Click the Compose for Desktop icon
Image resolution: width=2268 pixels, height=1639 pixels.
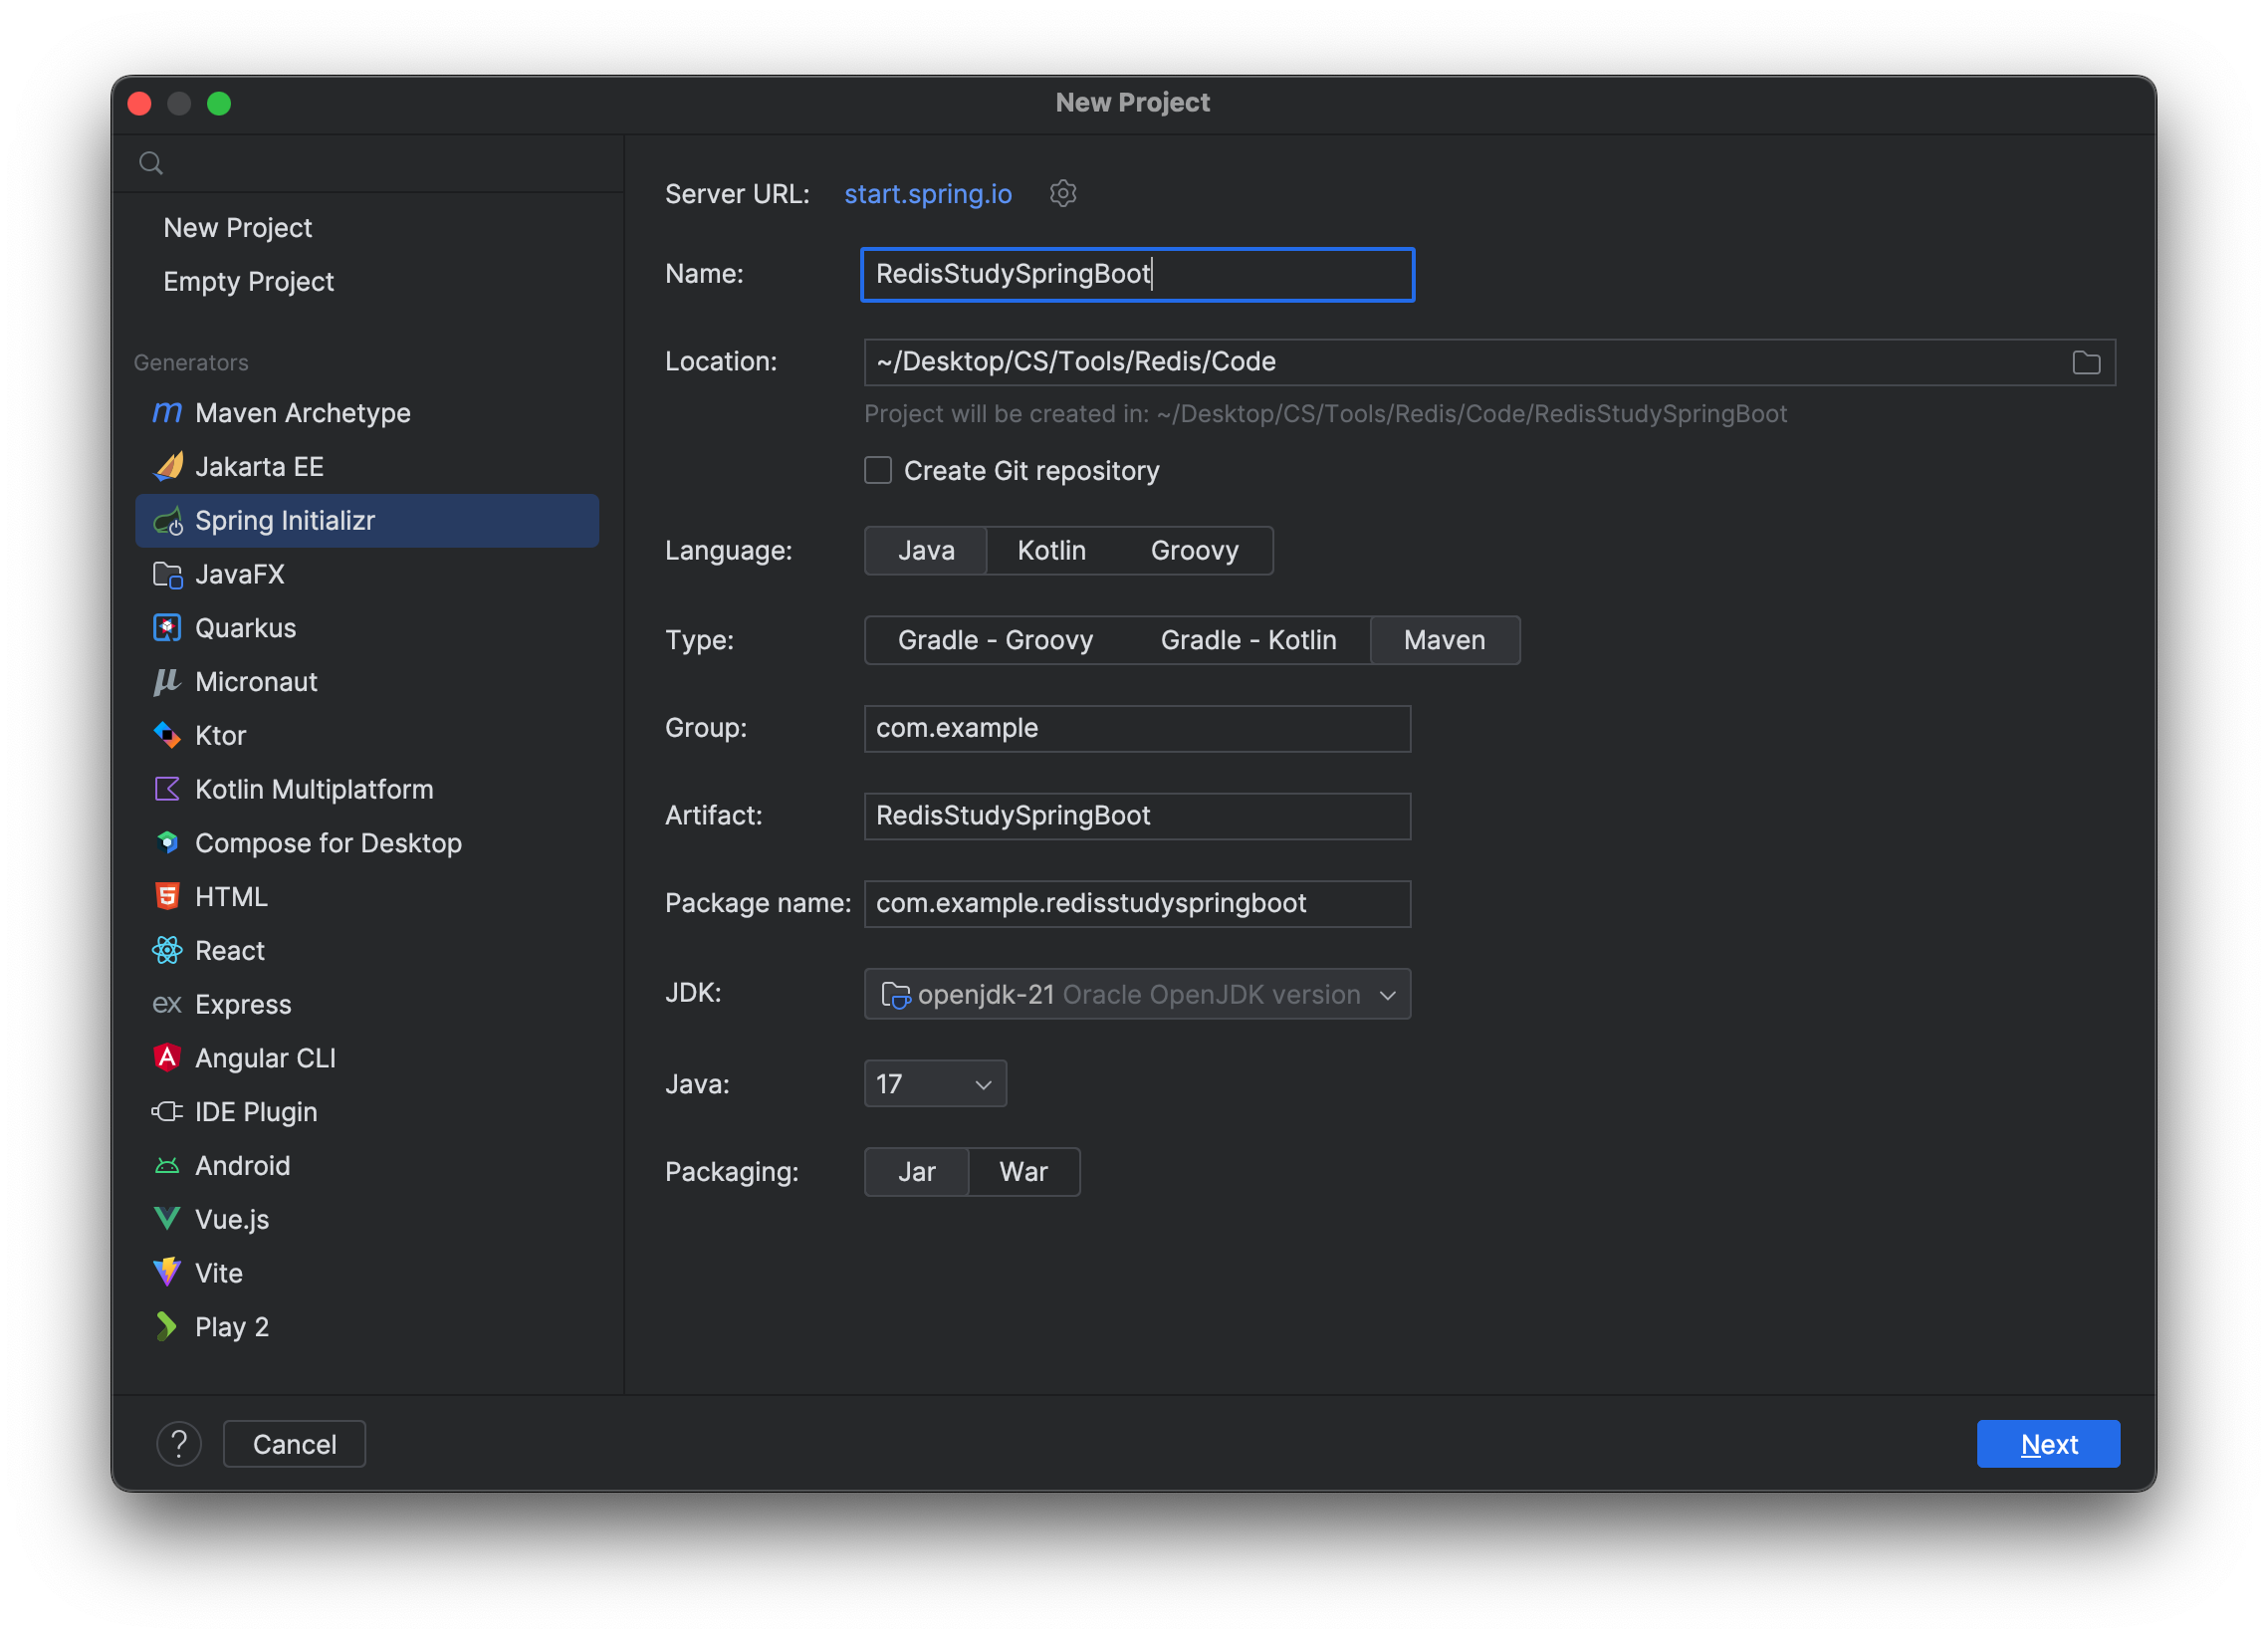click(x=167, y=843)
